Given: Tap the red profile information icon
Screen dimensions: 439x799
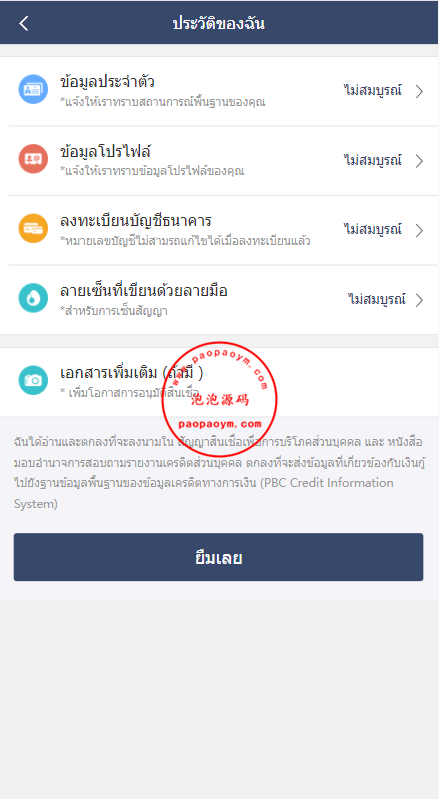Looking at the screenshot, I should pyautogui.click(x=33, y=159).
